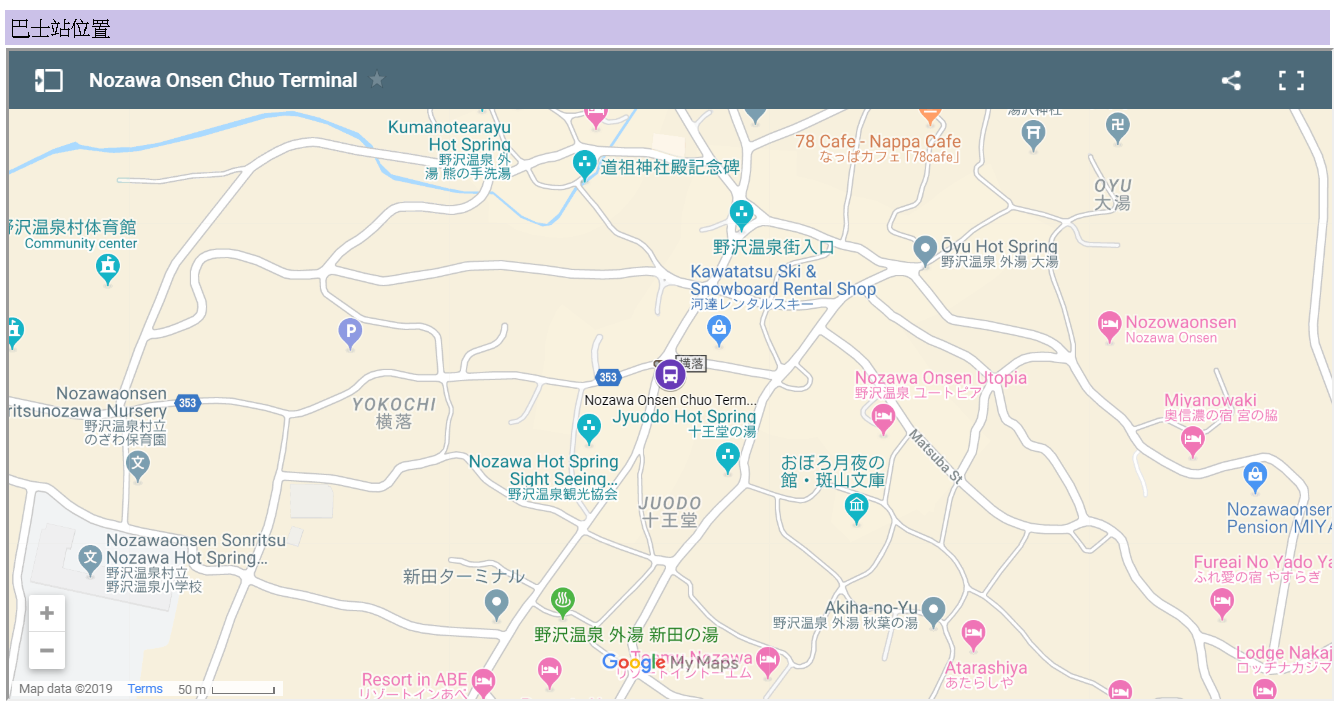Click the Matsuba St road label
This screenshot has width=1341, height=710.
[935, 456]
